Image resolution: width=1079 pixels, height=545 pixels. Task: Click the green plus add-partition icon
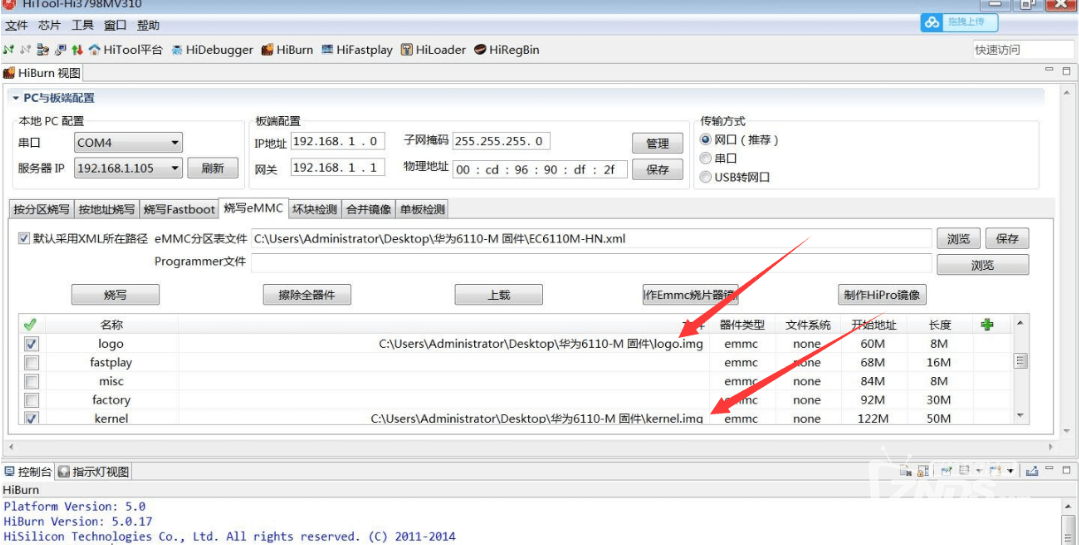point(987,324)
